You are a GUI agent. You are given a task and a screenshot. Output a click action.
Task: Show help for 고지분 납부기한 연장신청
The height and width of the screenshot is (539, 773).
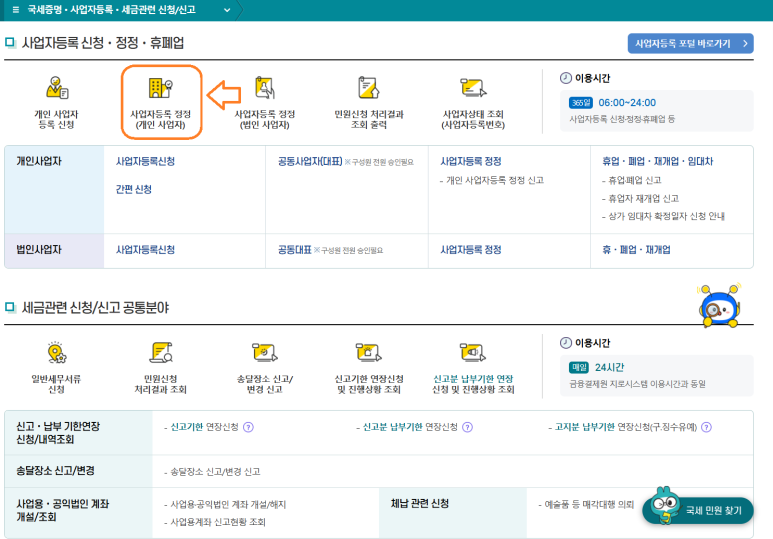click(x=706, y=427)
